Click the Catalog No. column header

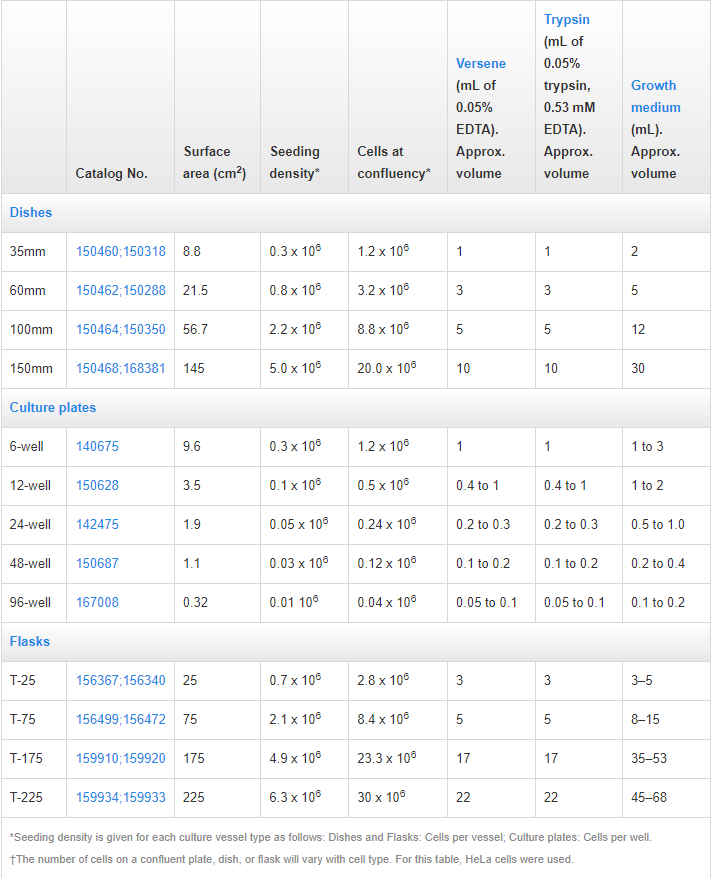click(x=111, y=174)
